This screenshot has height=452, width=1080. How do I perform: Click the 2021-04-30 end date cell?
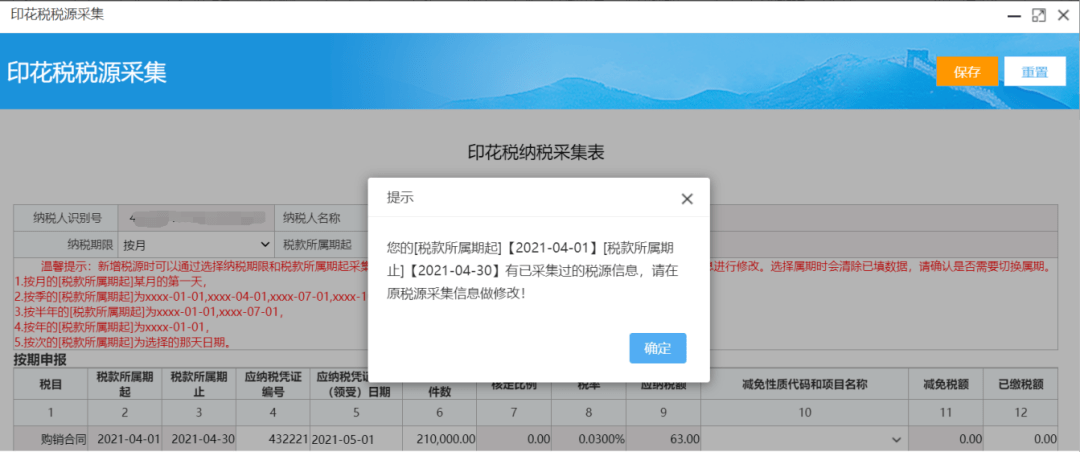click(199, 438)
